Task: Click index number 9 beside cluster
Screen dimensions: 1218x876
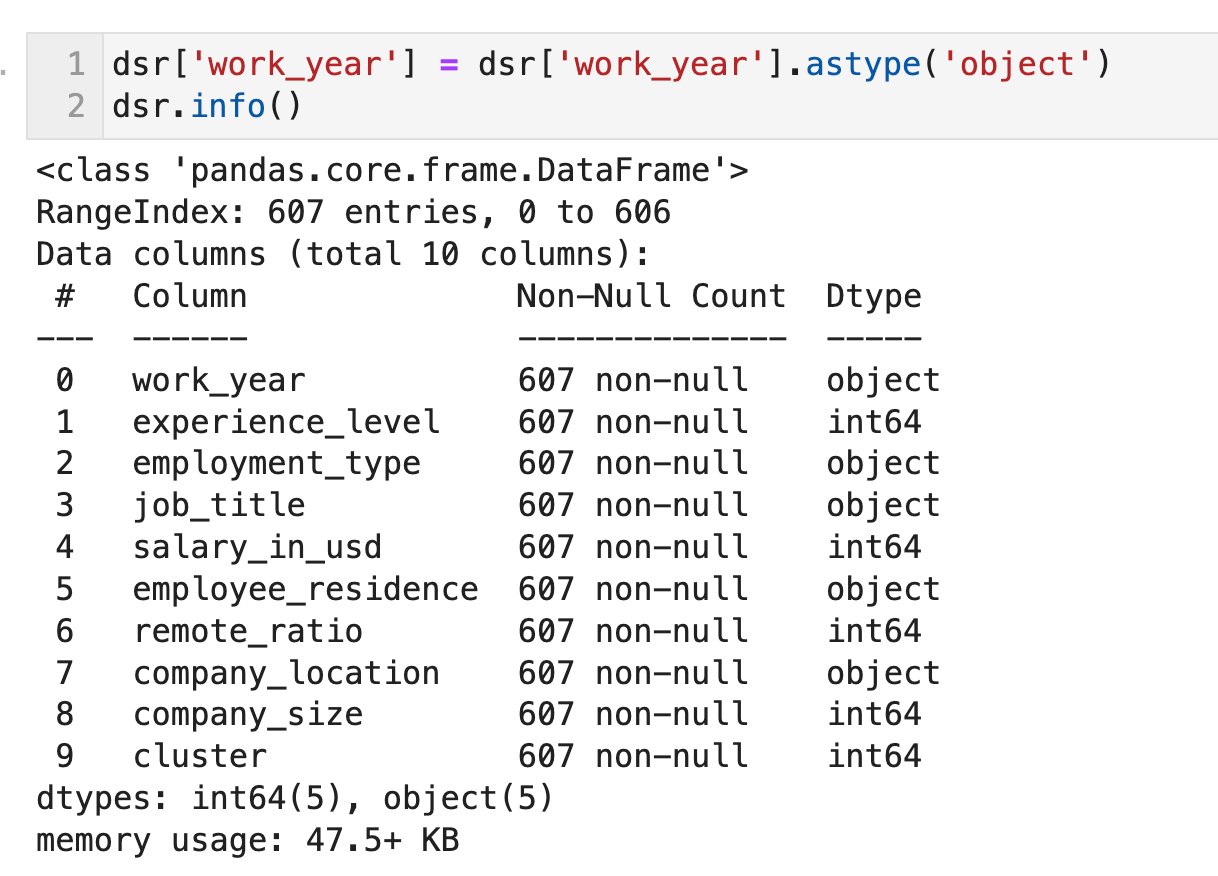Action: [65, 756]
